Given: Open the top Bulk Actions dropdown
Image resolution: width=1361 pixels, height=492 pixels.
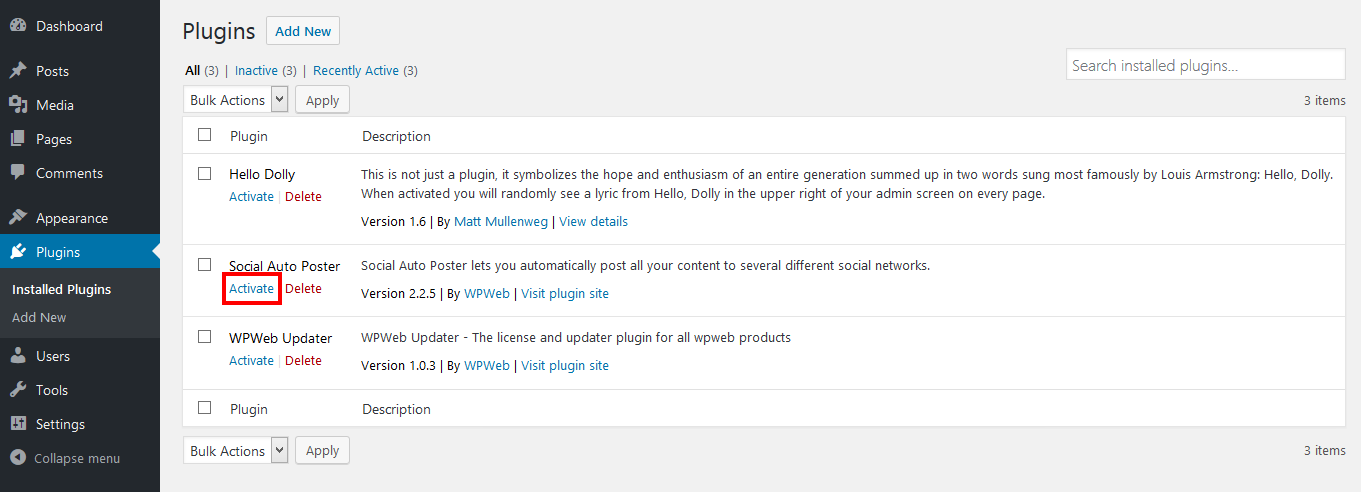Looking at the screenshot, I should (x=236, y=100).
